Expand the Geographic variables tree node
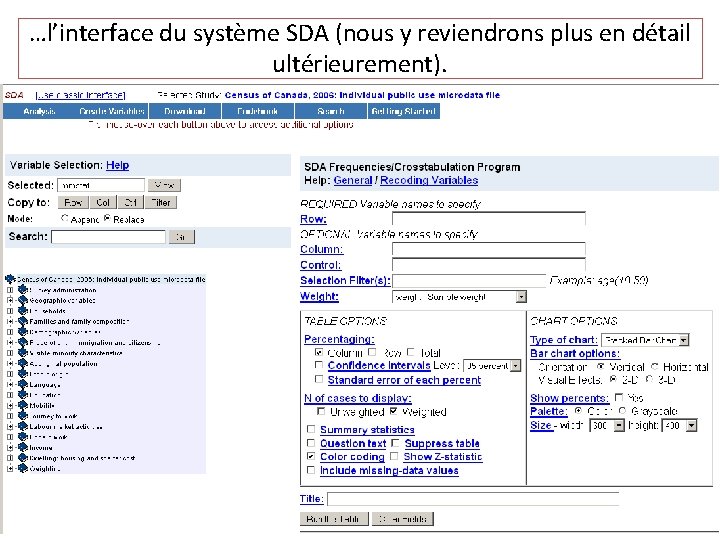 [10, 300]
